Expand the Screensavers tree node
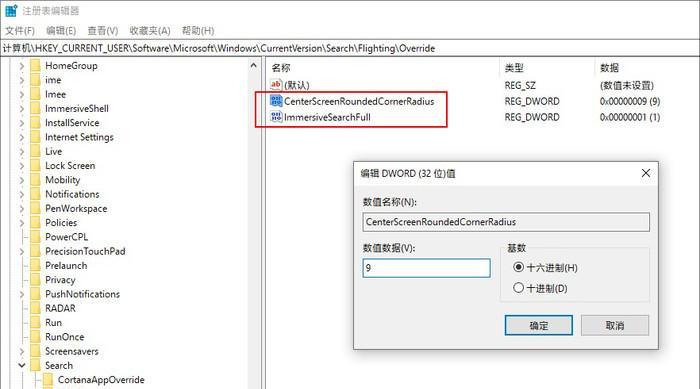 [21, 352]
